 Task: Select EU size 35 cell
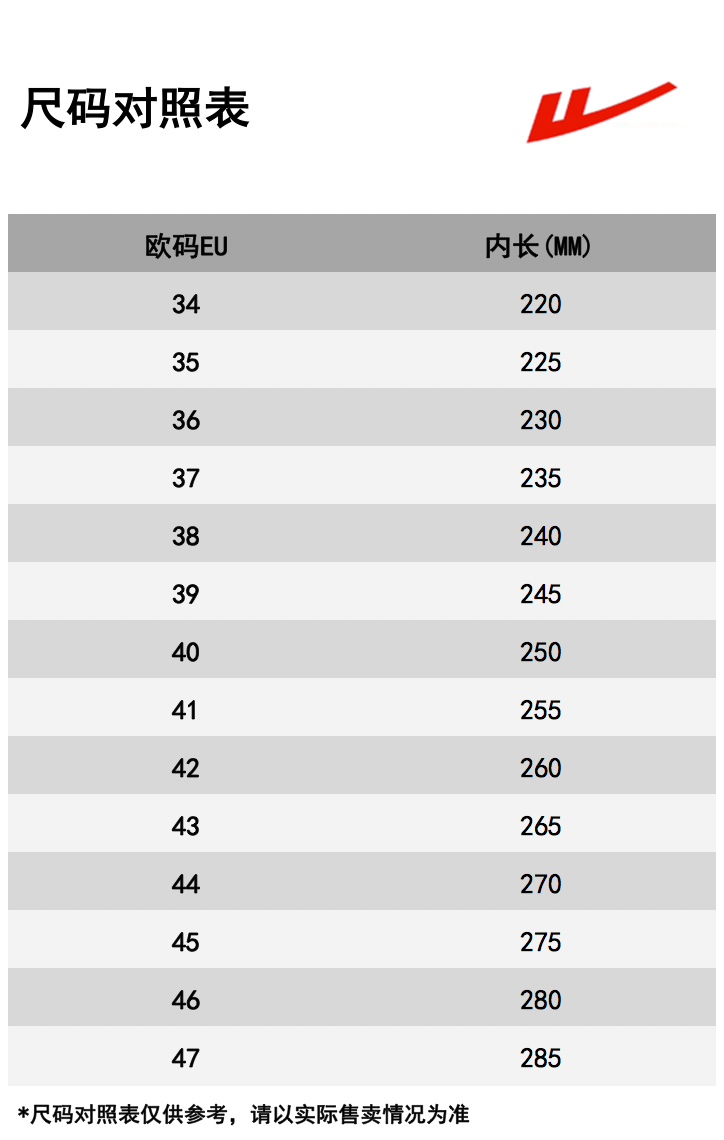pos(186,362)
